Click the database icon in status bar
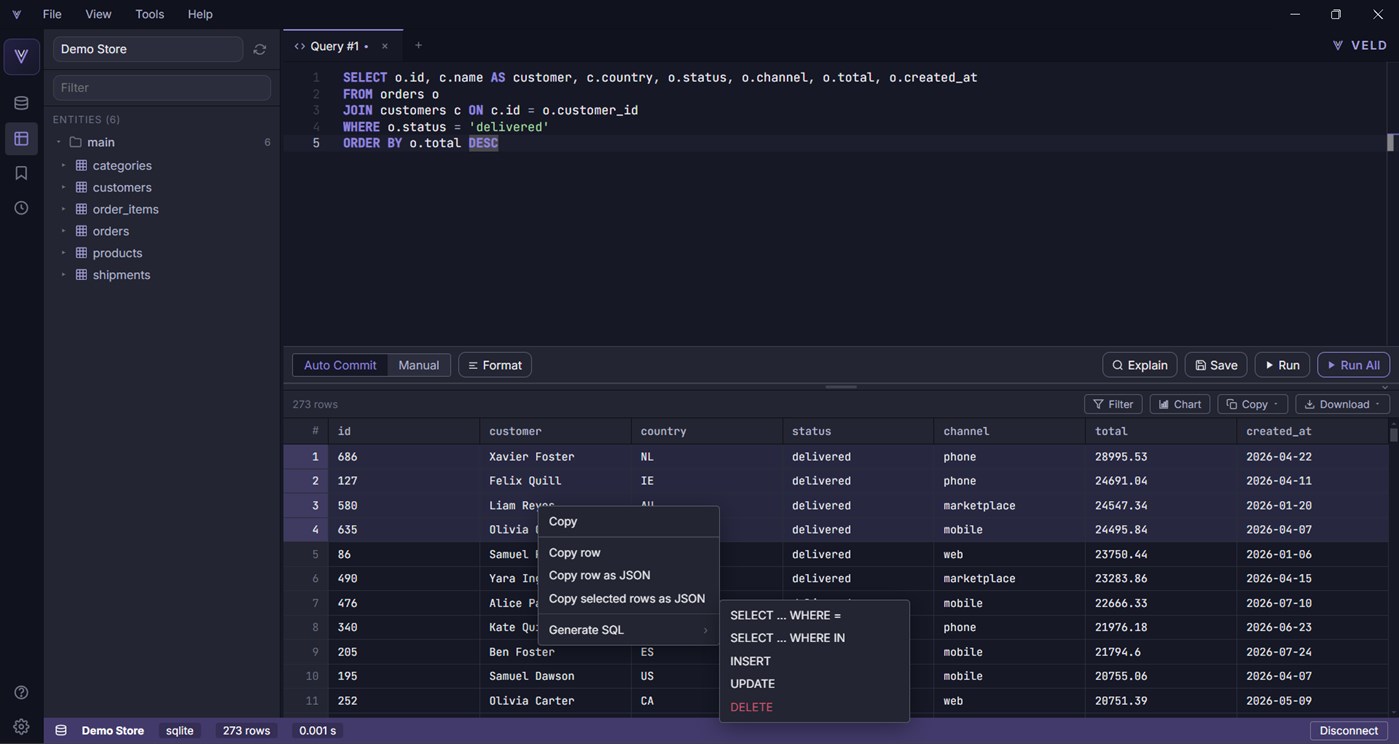1399x744 pixels. point(61,731)
